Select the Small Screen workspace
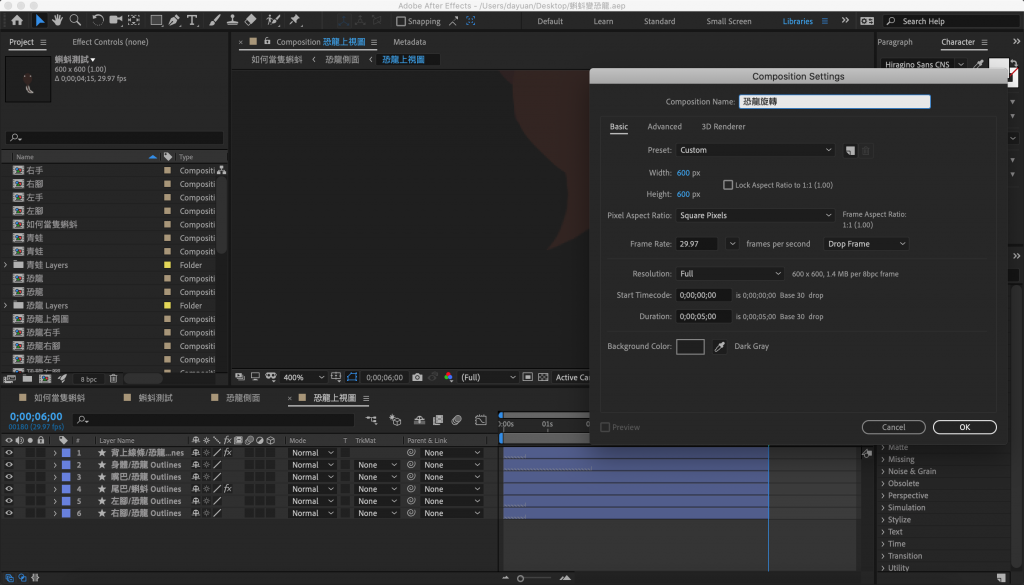 729,21
